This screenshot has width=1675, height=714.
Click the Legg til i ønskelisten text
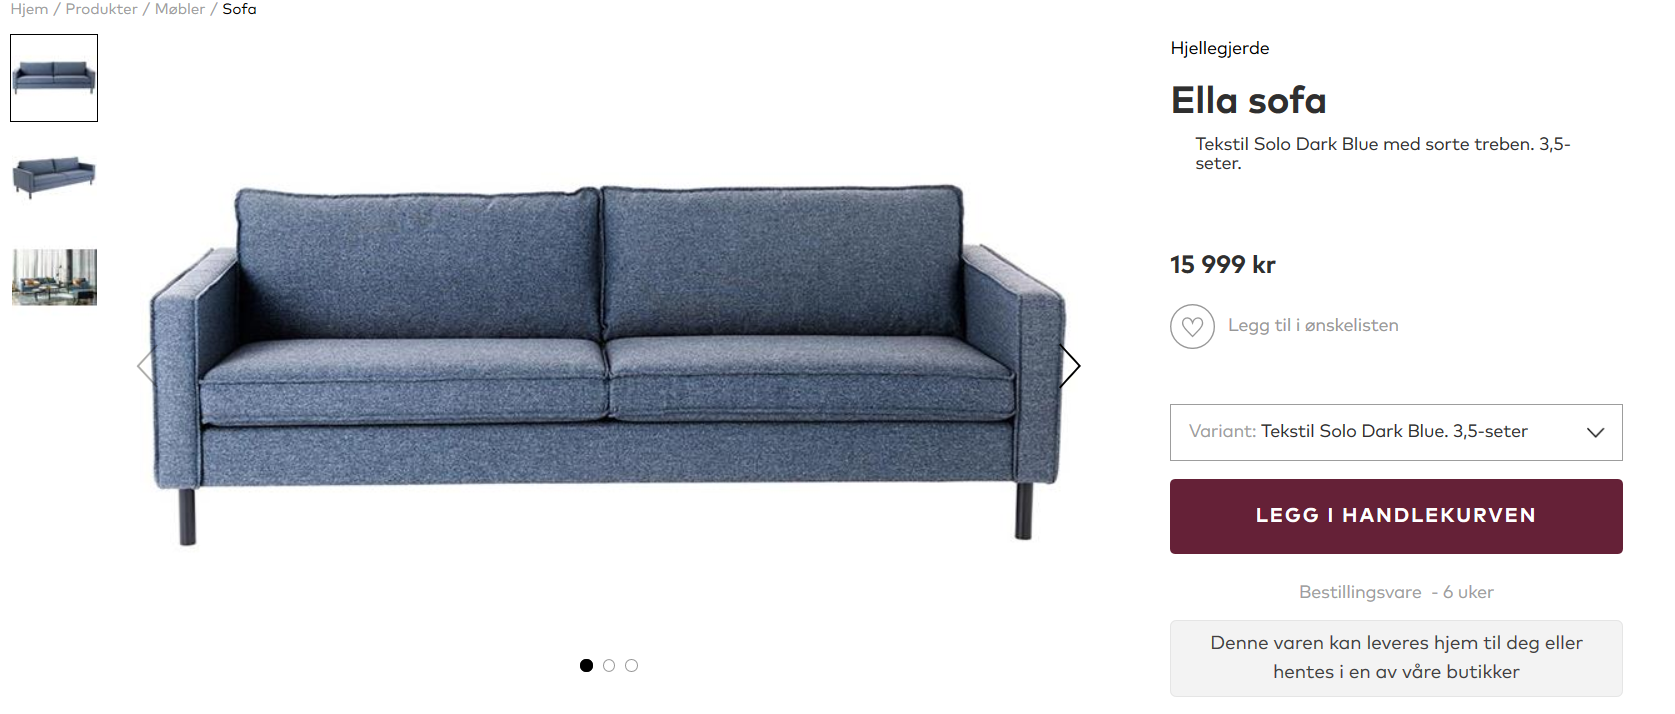pos(1313,325)
